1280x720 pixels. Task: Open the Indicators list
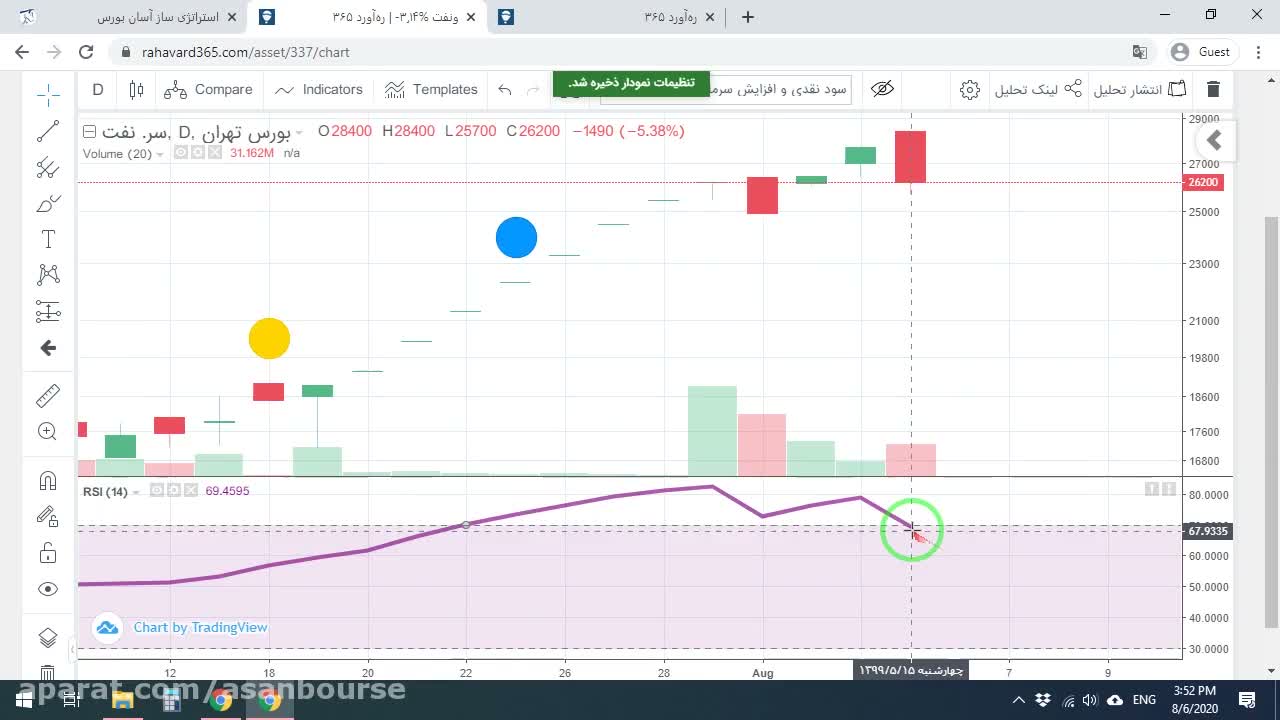pyautogui.click(x=319, y=89)
